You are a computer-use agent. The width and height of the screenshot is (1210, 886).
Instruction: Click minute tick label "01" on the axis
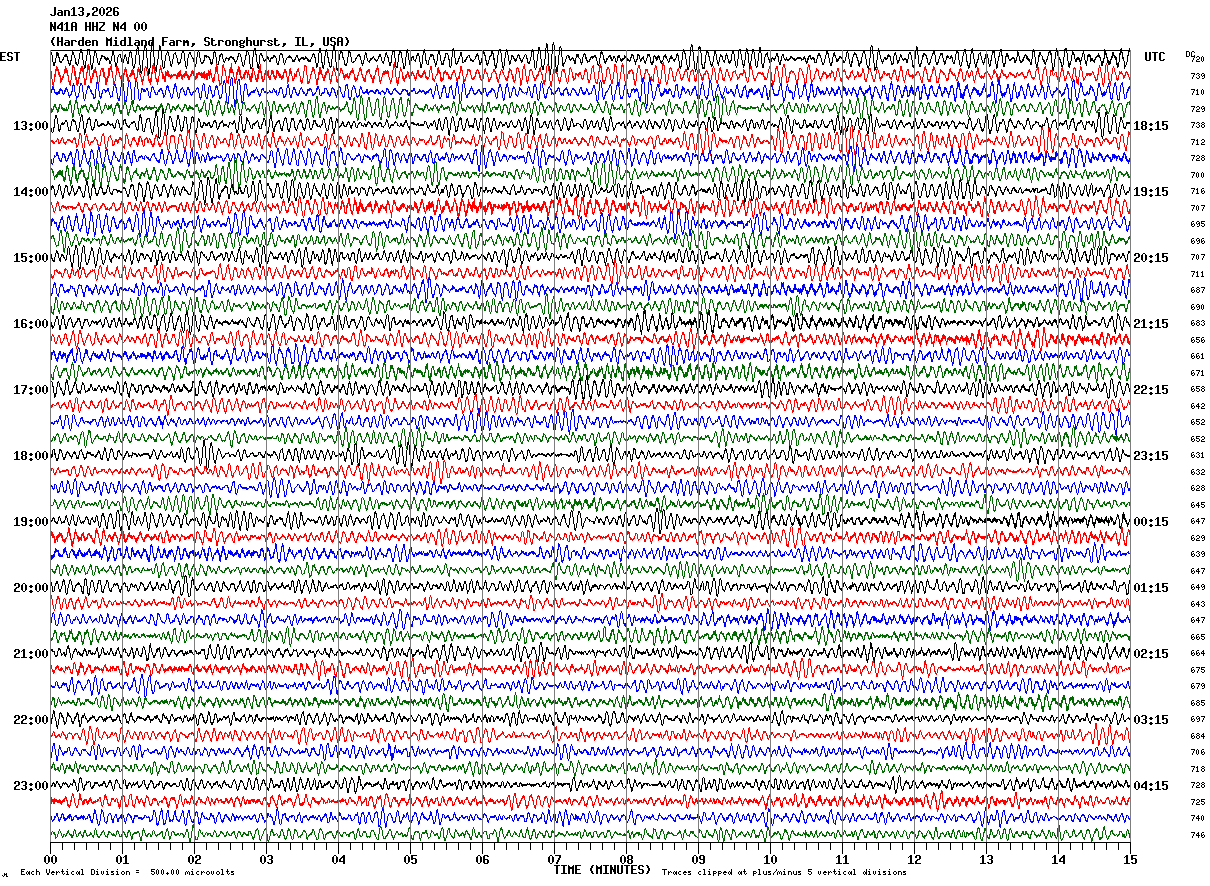pyautogui.click(x=122, y=859)
